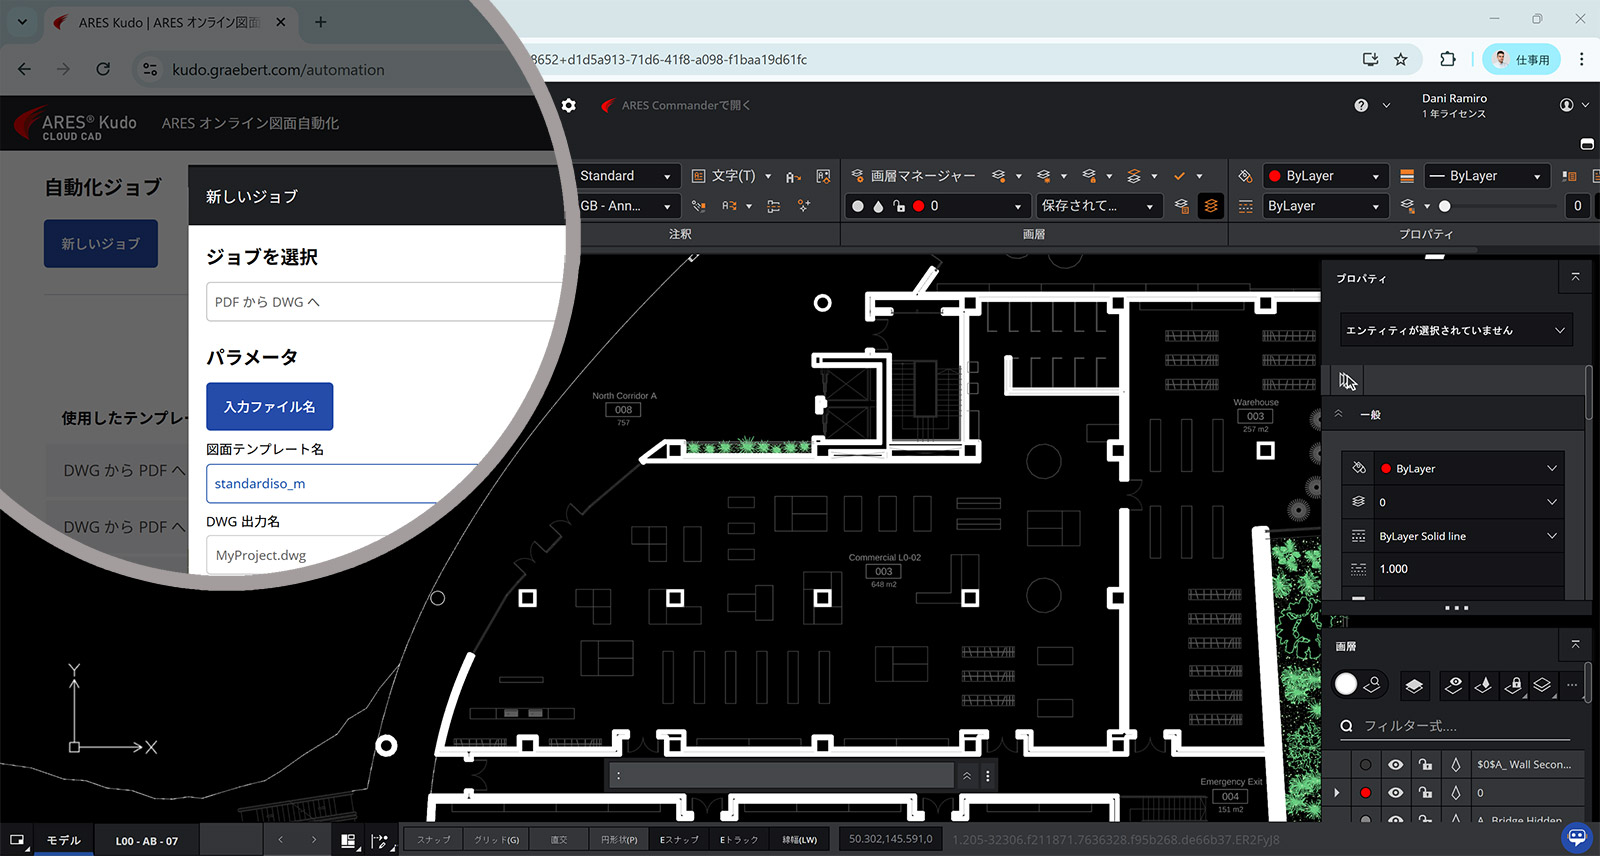Image resolution: width=1600 pixels, height=856 pixels.
Task: Click the ARES Commanderで開く link
Action: click(x=685, y=105)
